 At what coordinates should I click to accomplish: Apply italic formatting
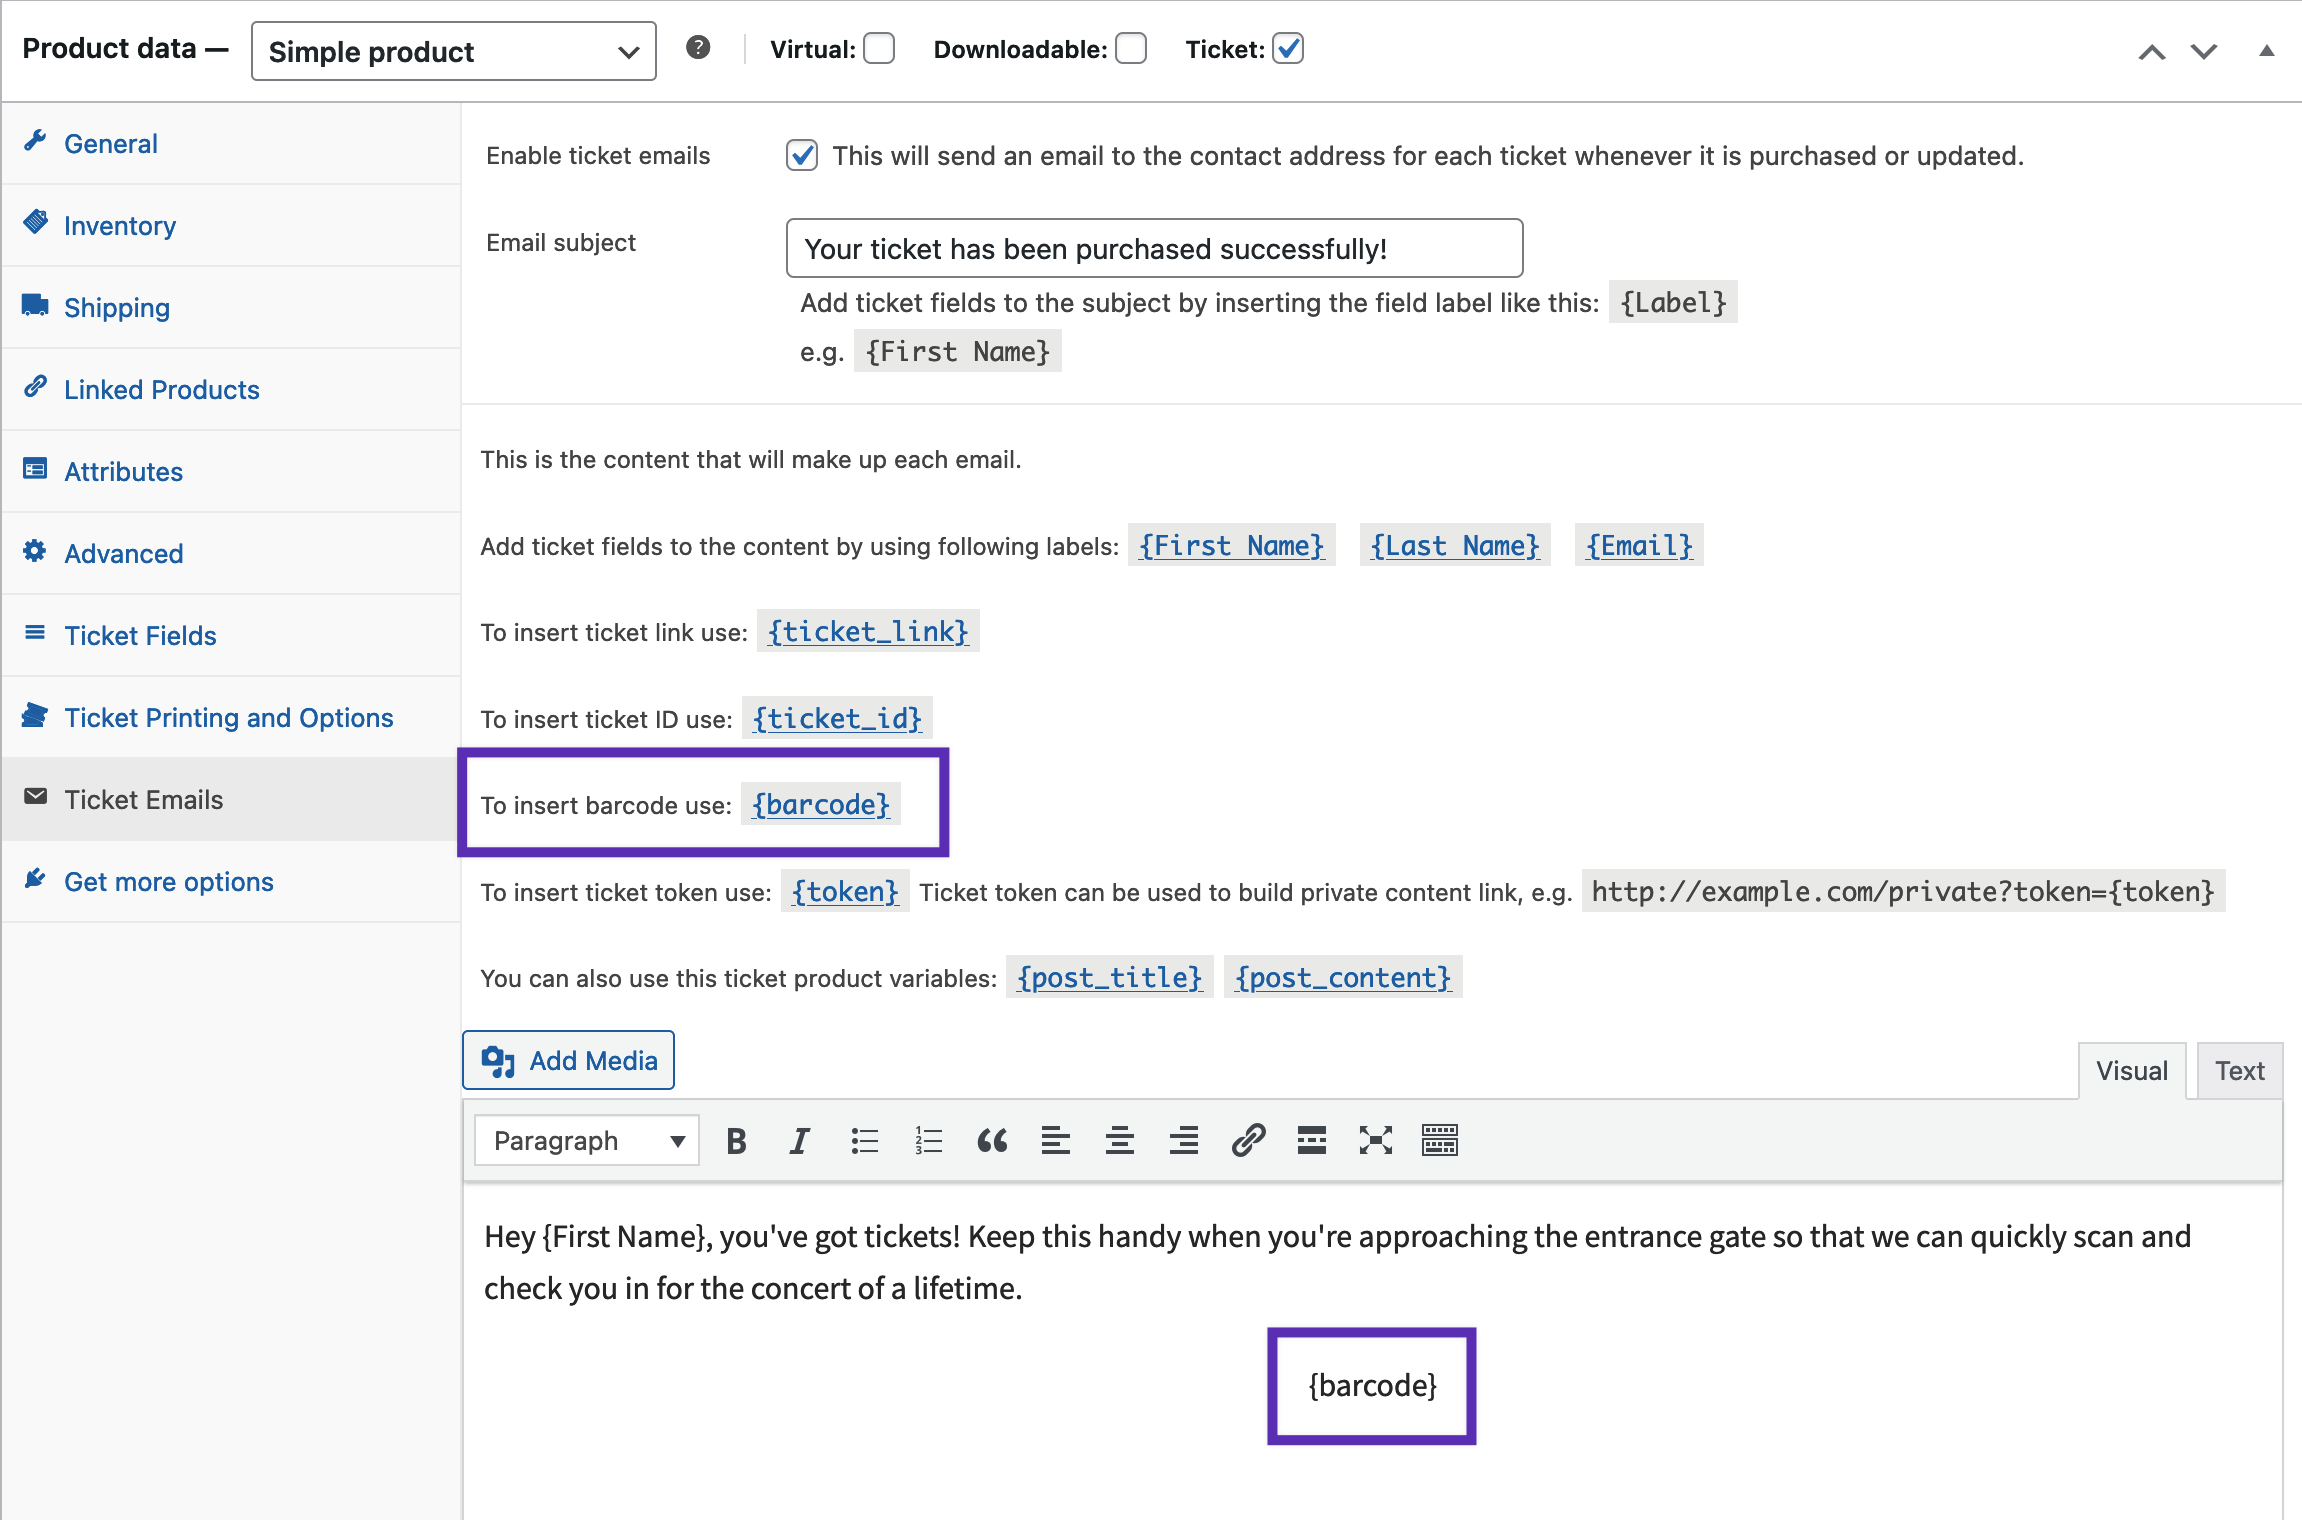click(799, 1140)
